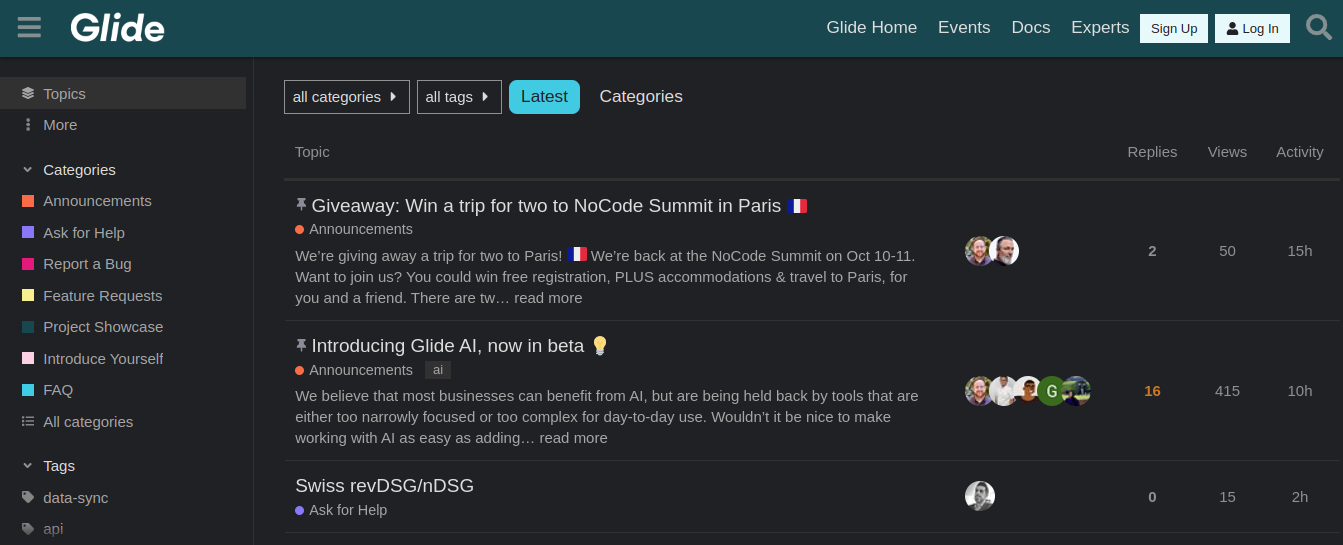Open More options with vertical dots
The width and height of the screenshot is (1343, 545).
coord(28,125)
